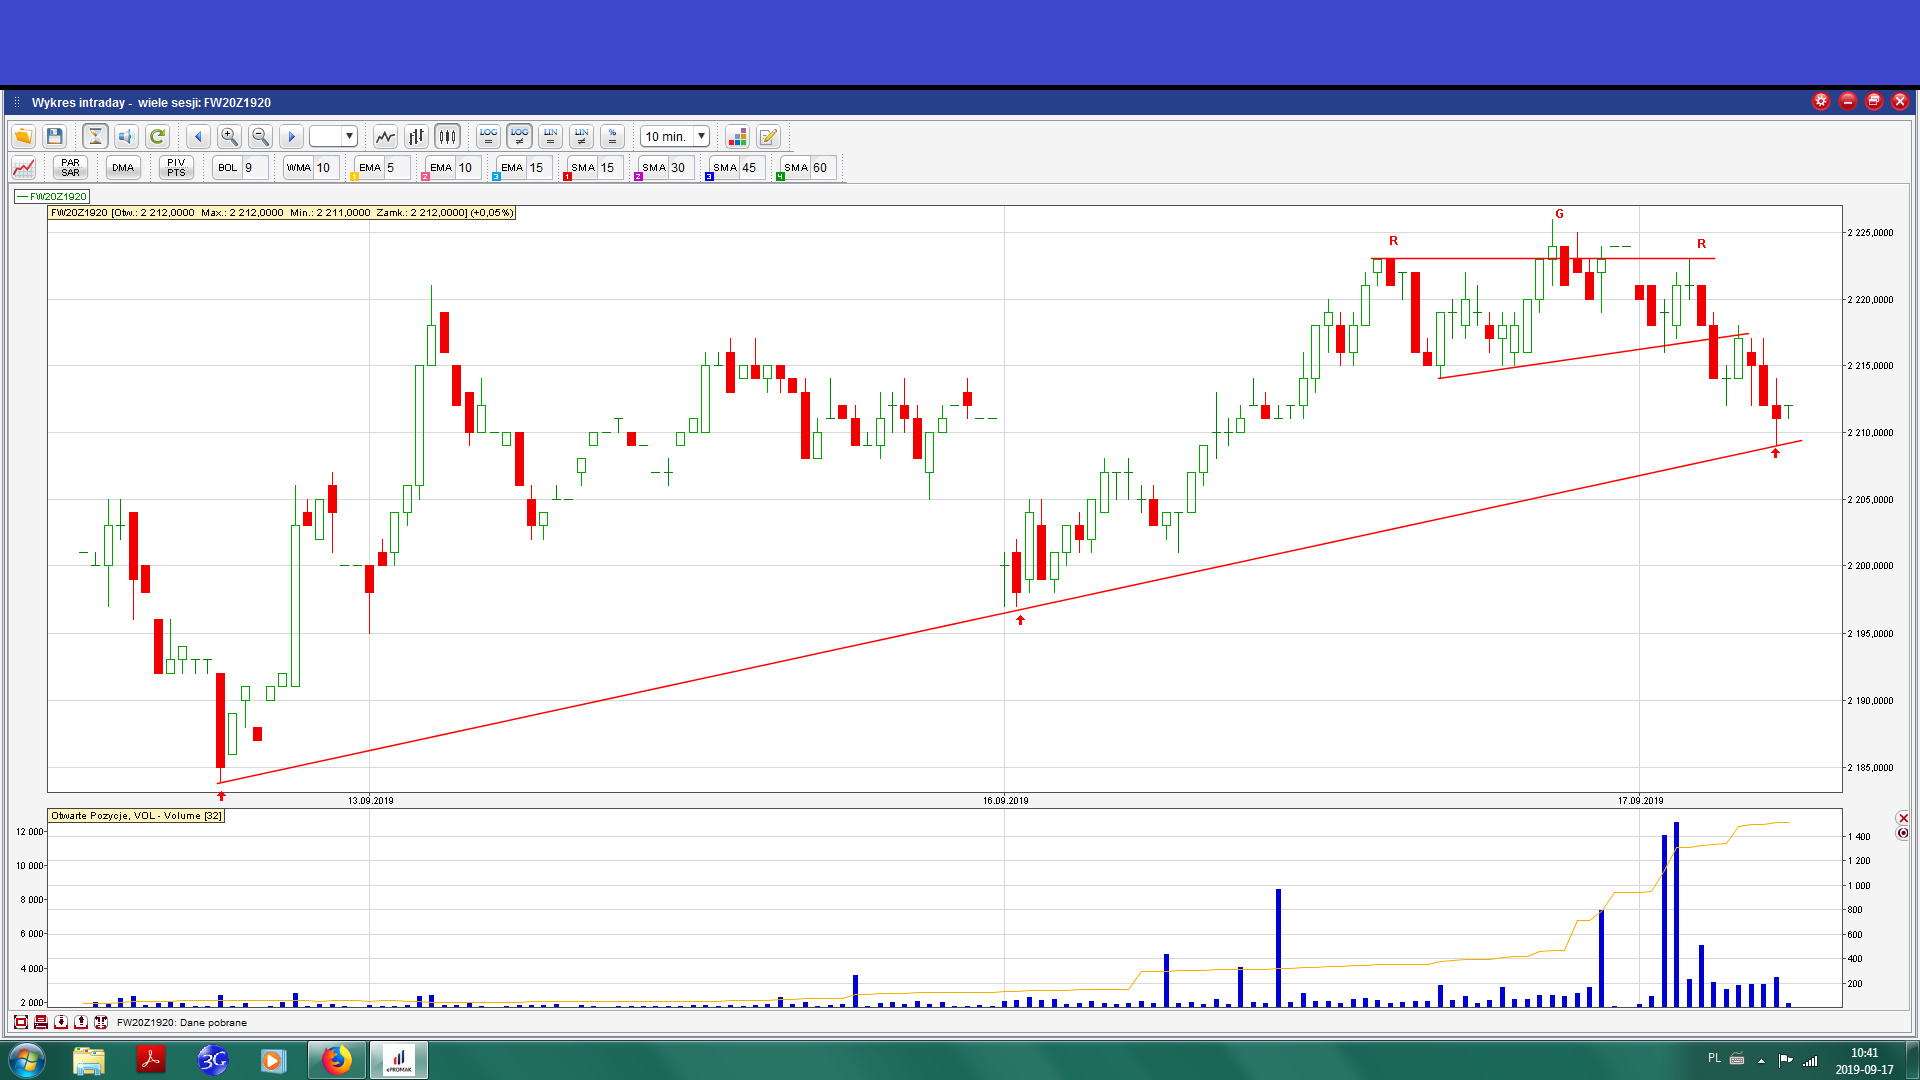Click the zoom out magnifier icon
The image size is (1920, 1080).
pyautogui.click(x=260, y=137)
